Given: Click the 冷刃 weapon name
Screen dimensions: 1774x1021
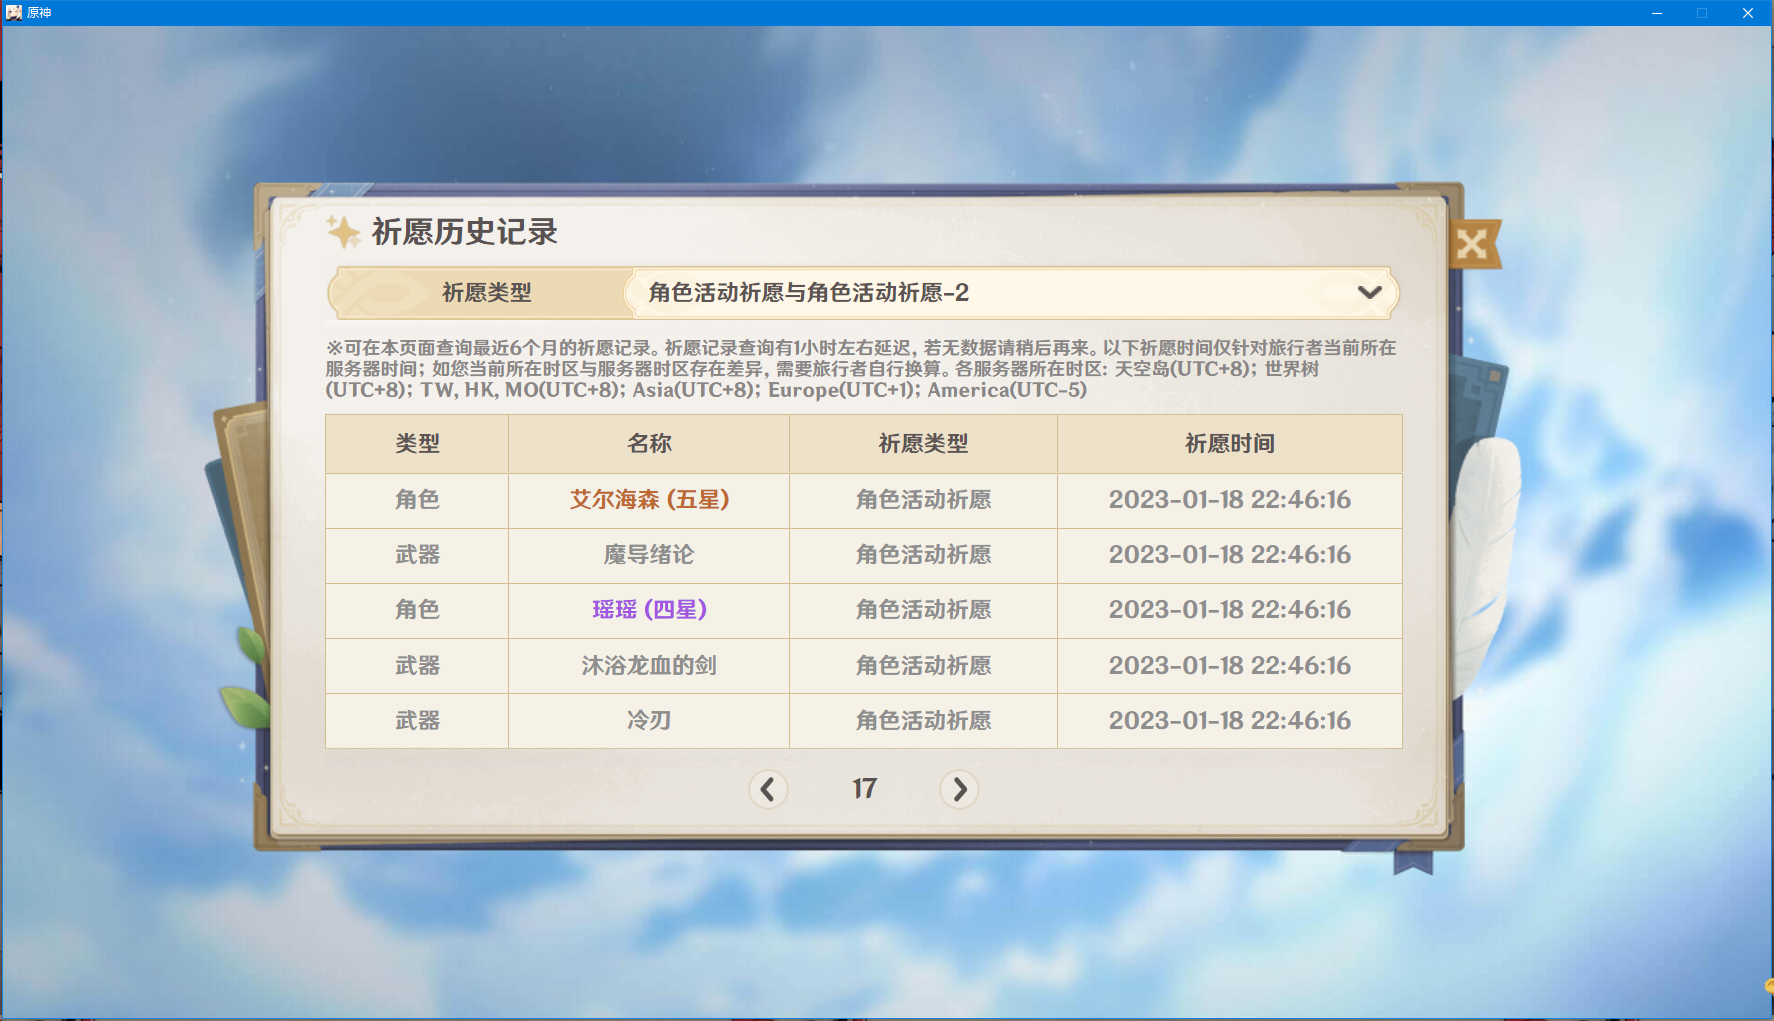Looking at the screenshot, I should point(649,720).
